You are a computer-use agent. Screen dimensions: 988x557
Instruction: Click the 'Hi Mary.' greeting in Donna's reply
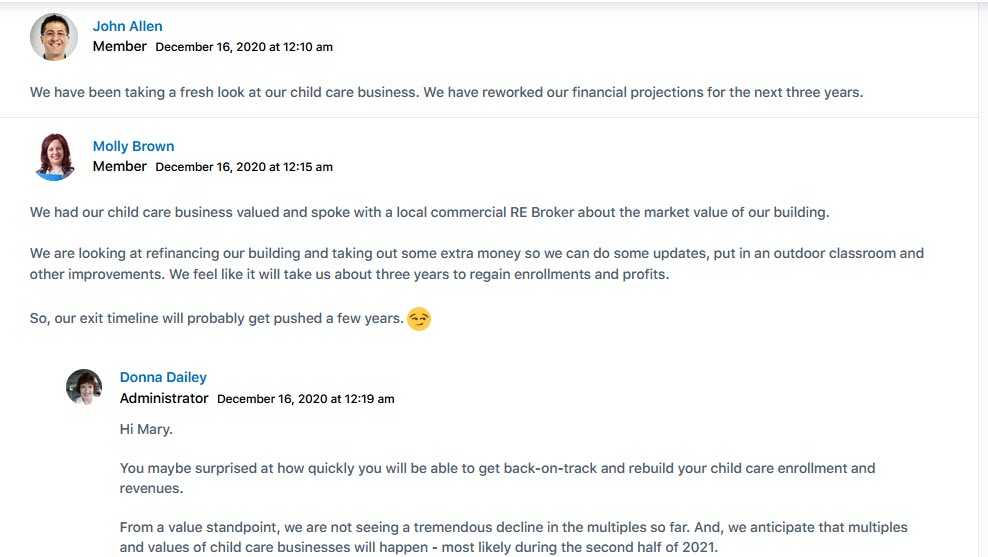click(146, 429)
